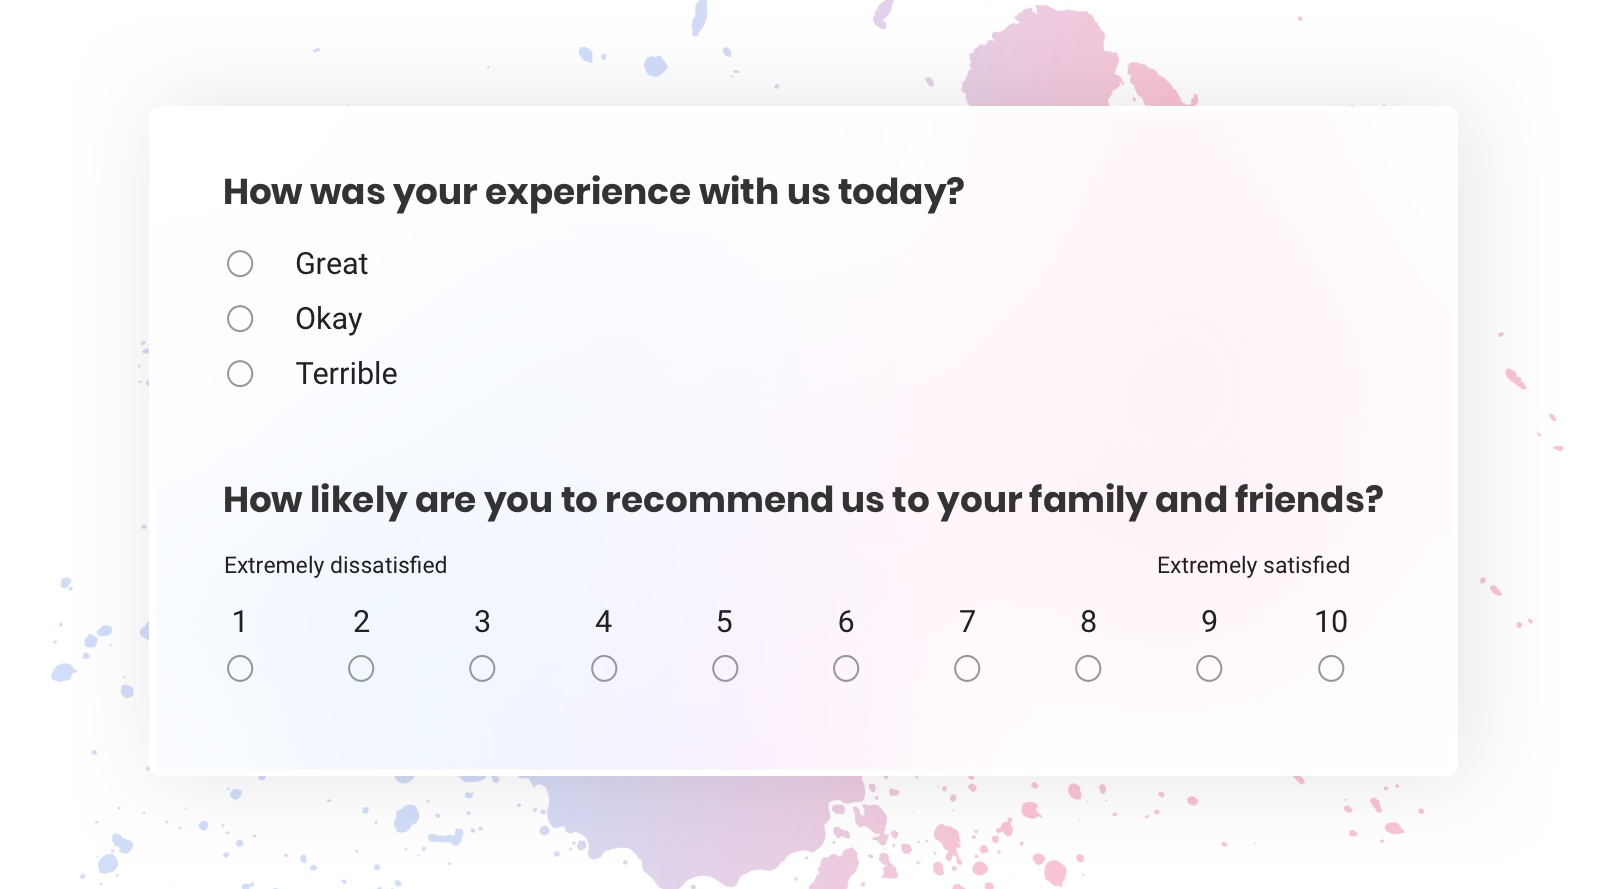1615x889 pixels.
Task: Click the "Okay" answer label text
Action: coord(328,318)
